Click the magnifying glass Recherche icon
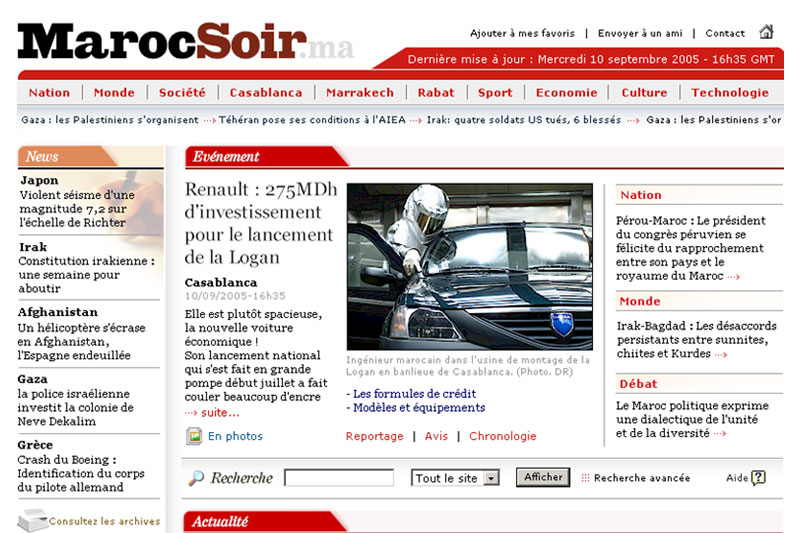The image size is (800, 533). [x=196, y=478]
